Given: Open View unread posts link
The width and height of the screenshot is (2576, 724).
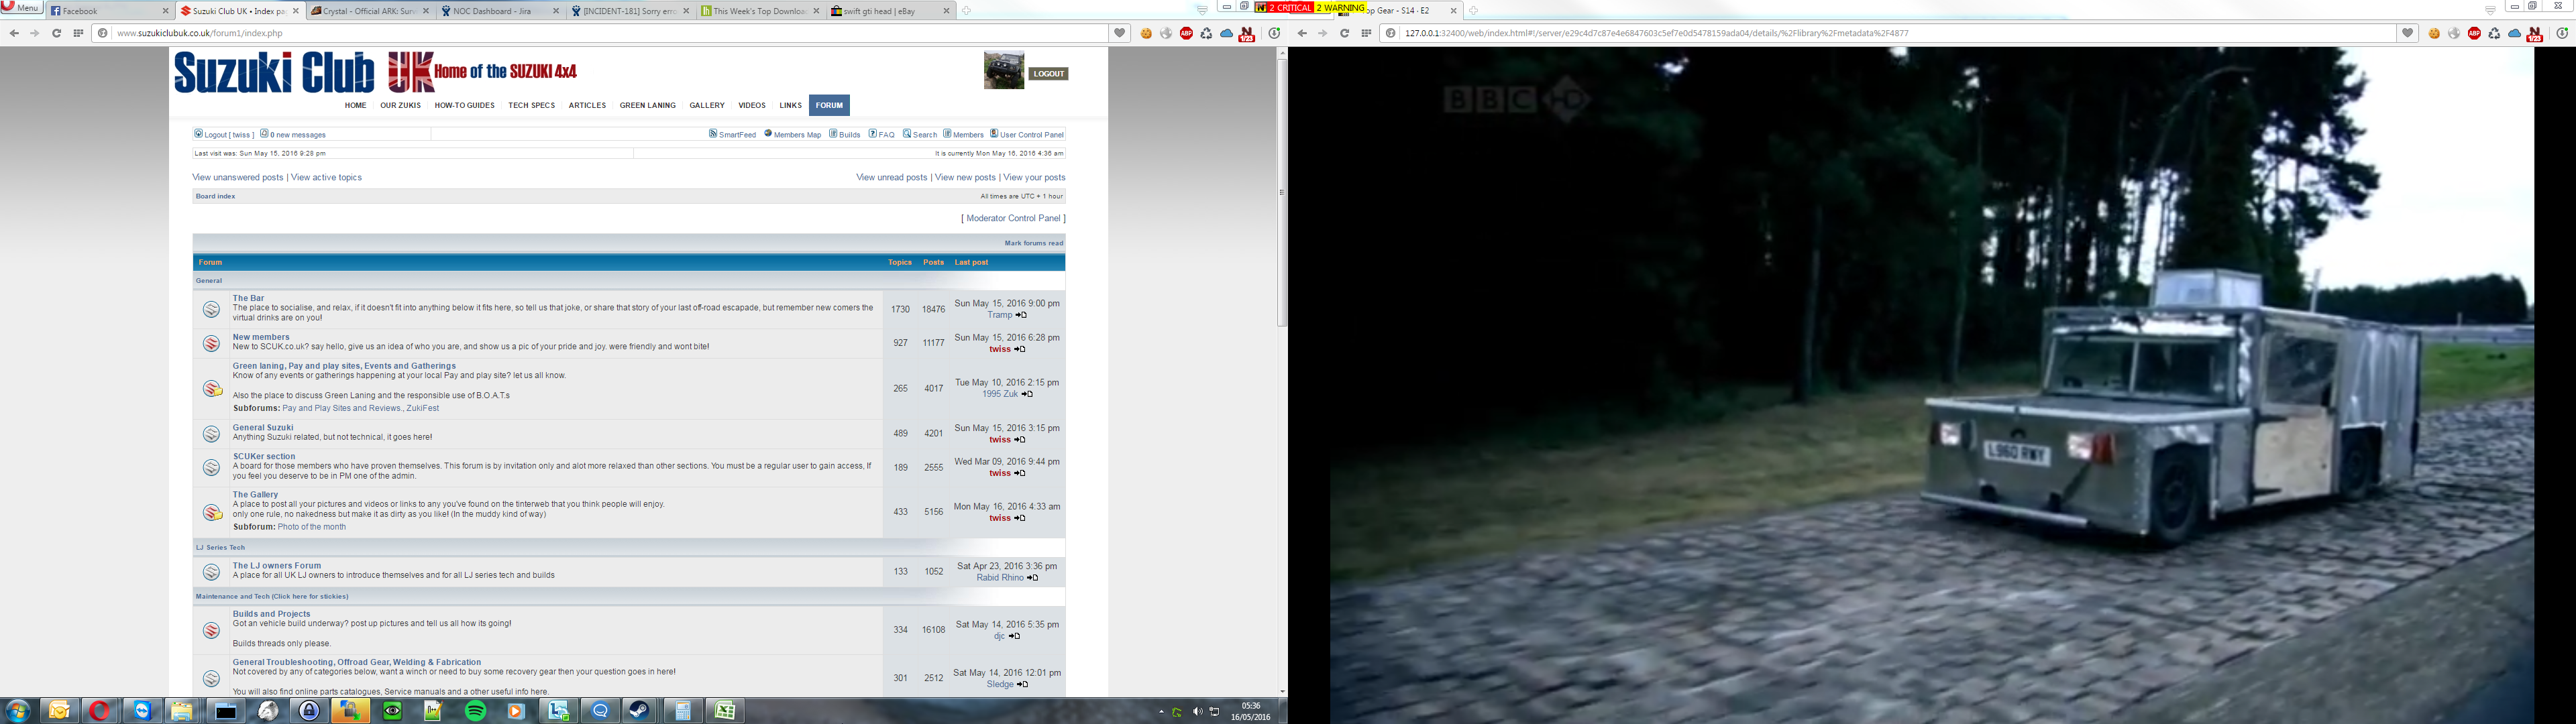Looking at the screenshot, I should pos(892,177).
